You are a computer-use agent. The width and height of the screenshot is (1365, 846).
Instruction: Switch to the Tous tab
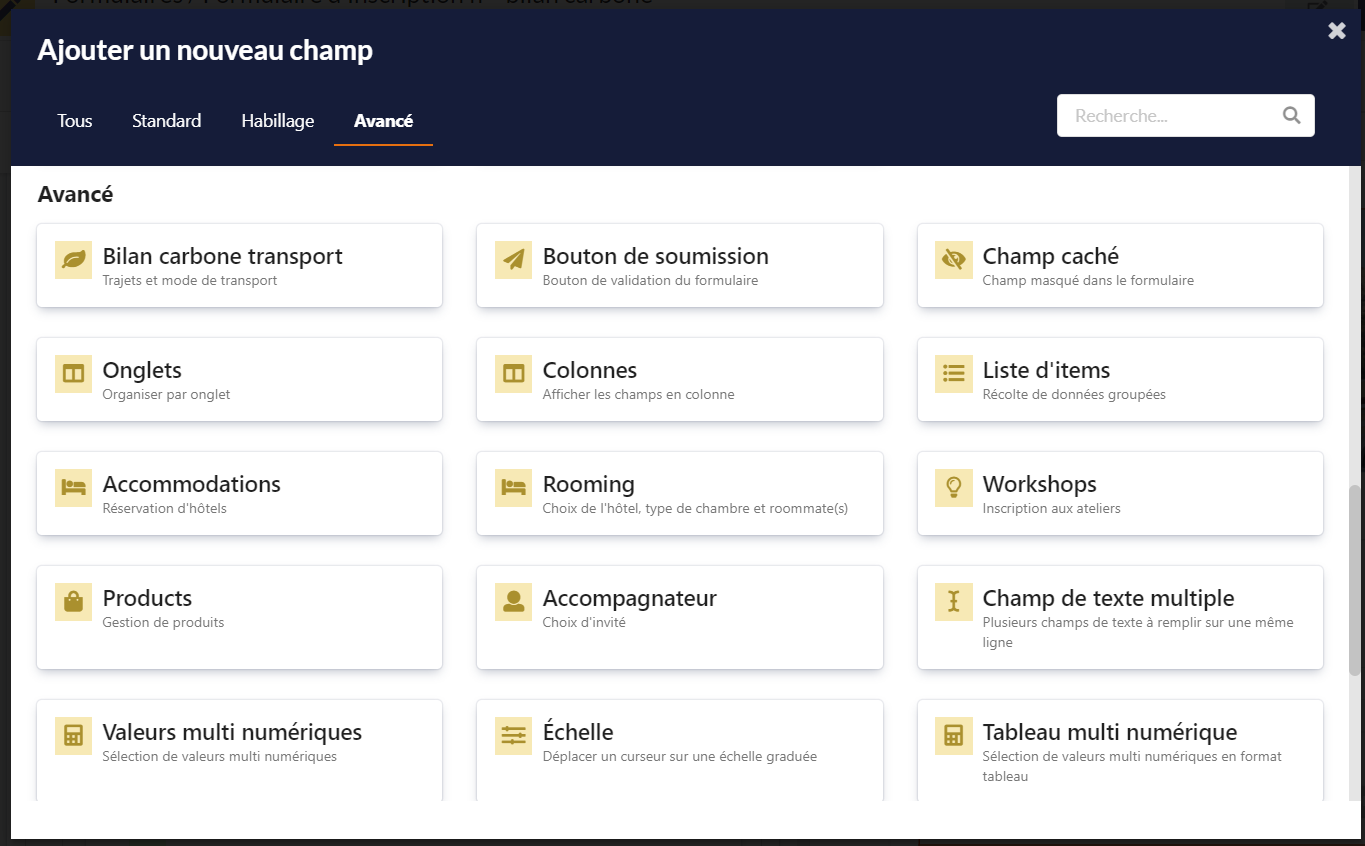pyautogui.click(x=75, y=121)
